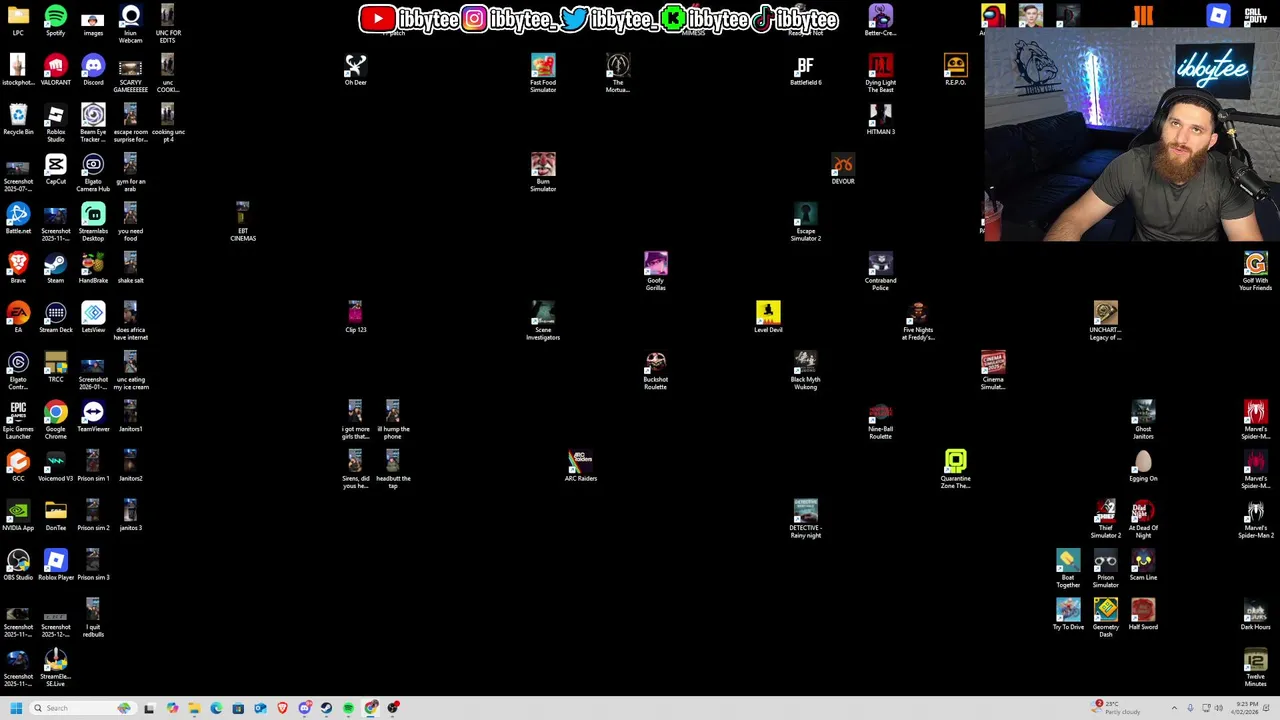The height and width of the screenshot is (720, 1280).
Task: Show hidden system tray icons
Action: point(1174,708)
